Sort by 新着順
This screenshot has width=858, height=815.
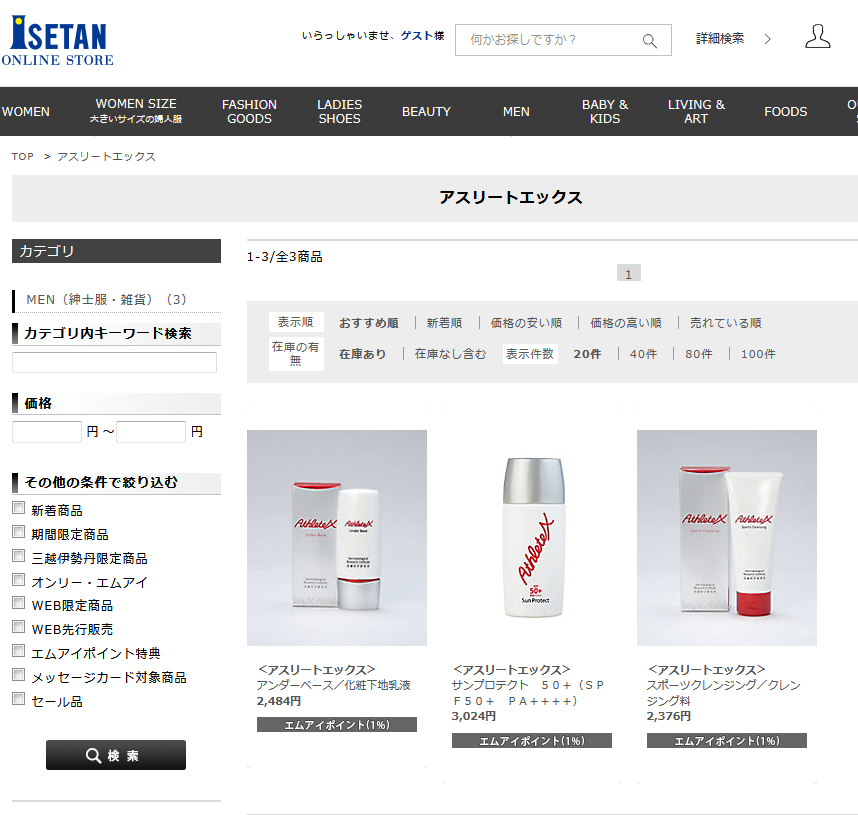point(444,323)
